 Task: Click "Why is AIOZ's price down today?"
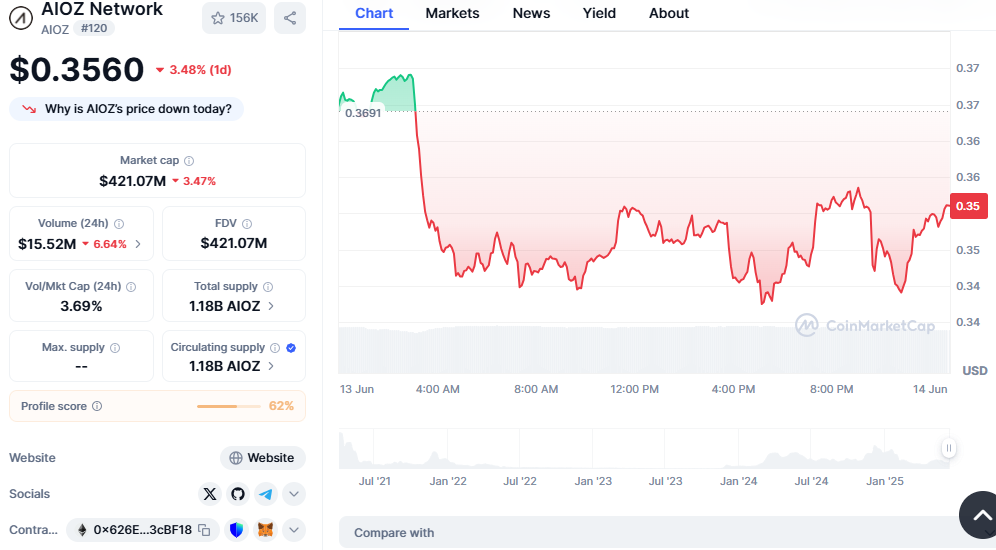(x=127, y=109)
